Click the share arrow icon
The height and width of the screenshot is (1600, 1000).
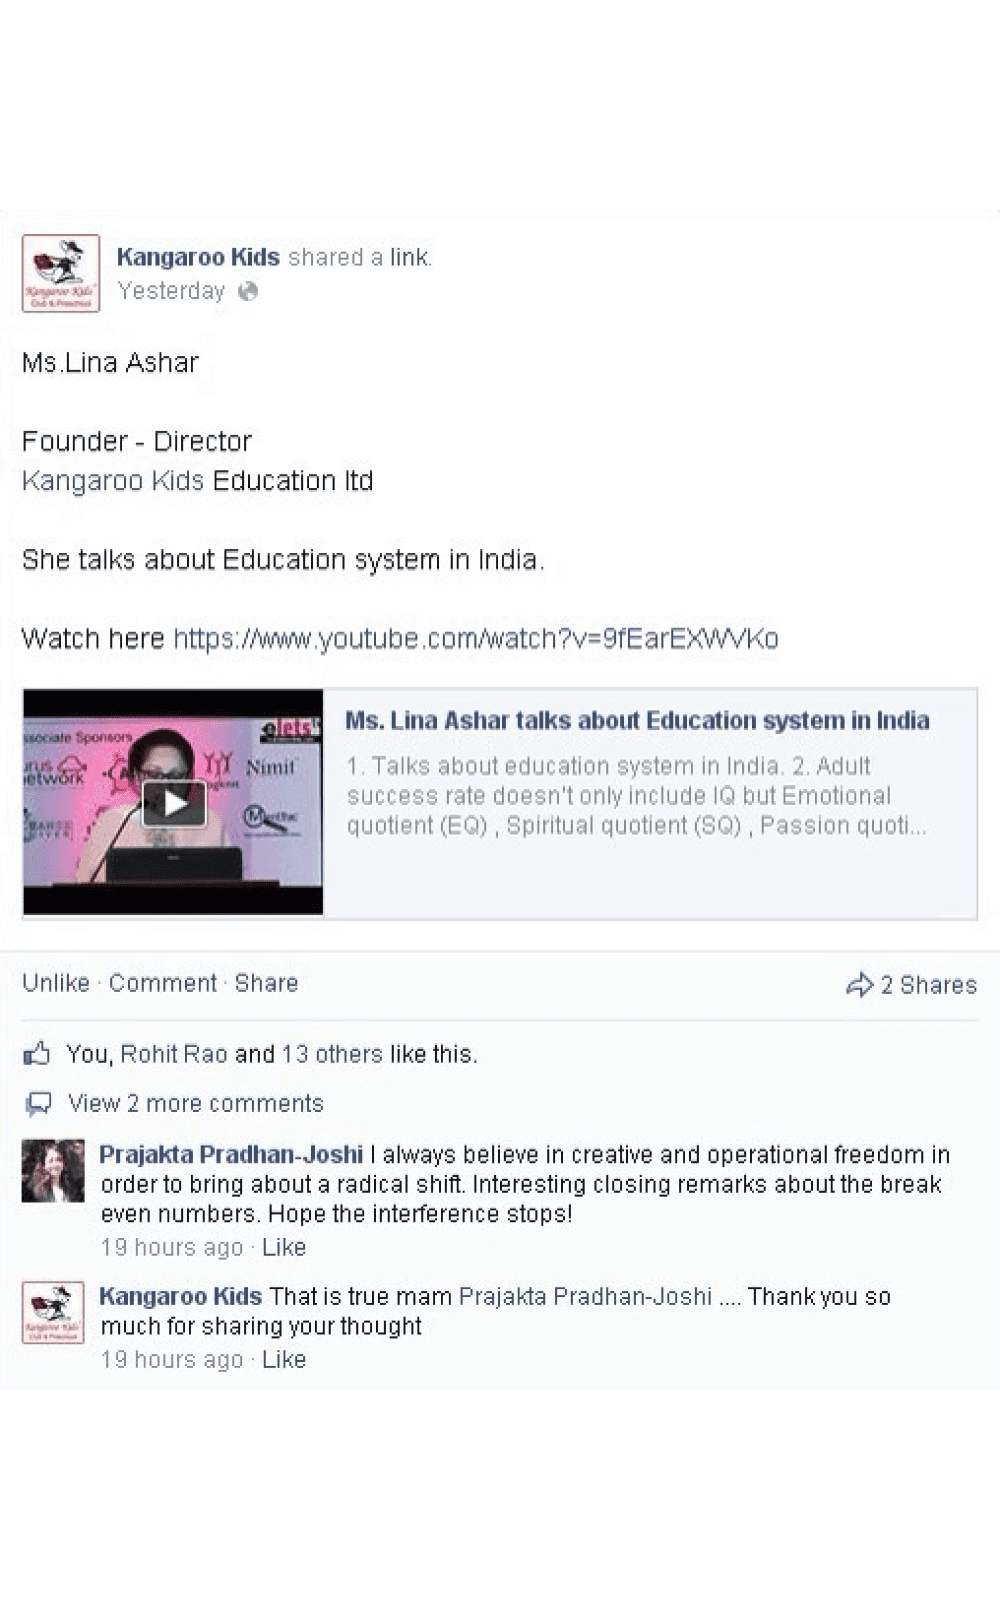(x=859, y=985)
